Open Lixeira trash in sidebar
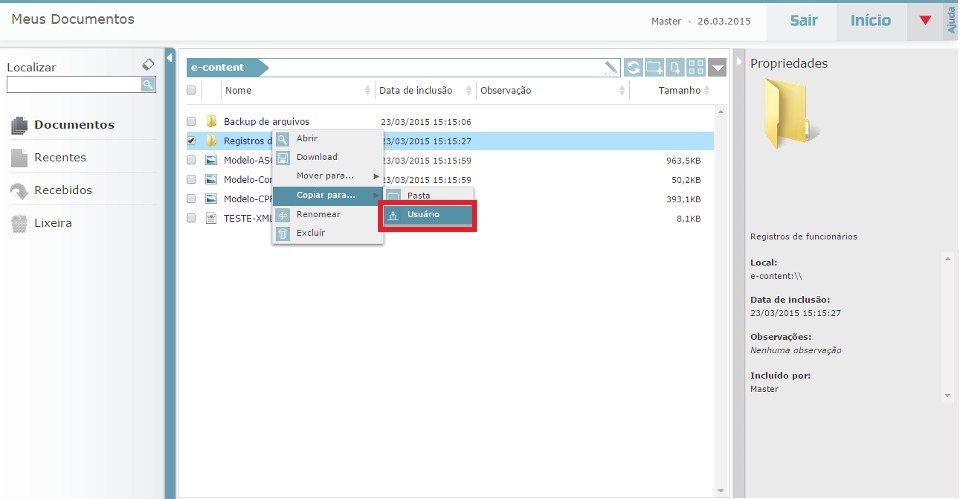The height and width of the screenshot is (499, 960). click(x=52, y=223)
